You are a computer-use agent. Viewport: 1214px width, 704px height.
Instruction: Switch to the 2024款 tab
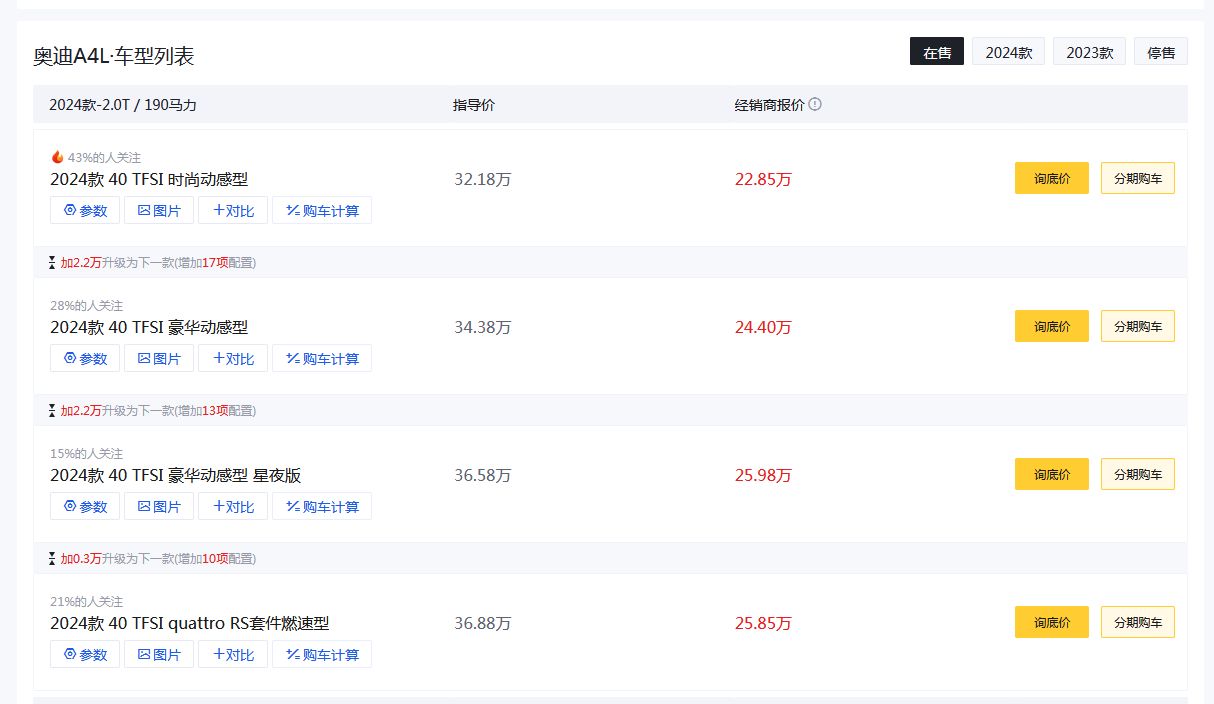click(1009, 52)
